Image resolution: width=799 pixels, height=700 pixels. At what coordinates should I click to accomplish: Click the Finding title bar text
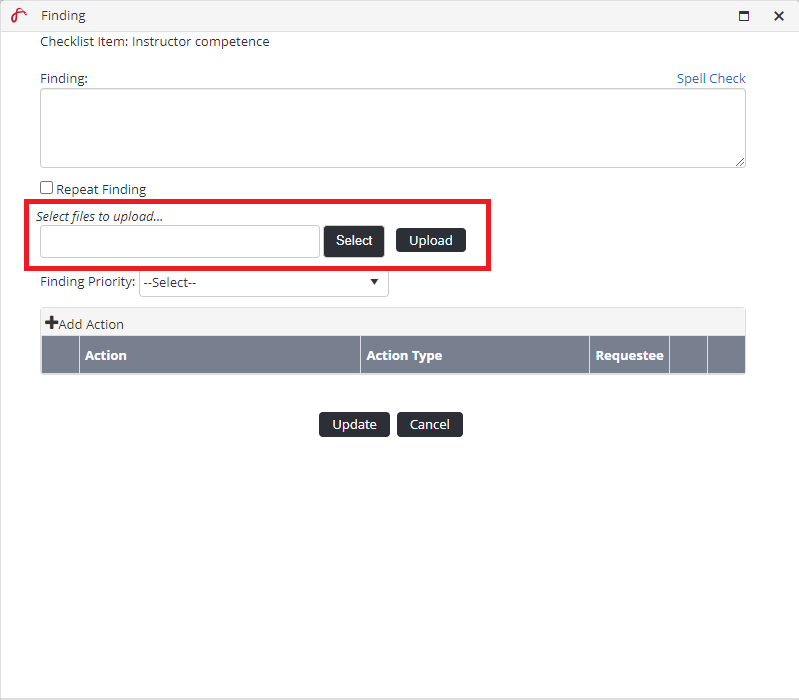pyautogui.click(x=63, y=16)
